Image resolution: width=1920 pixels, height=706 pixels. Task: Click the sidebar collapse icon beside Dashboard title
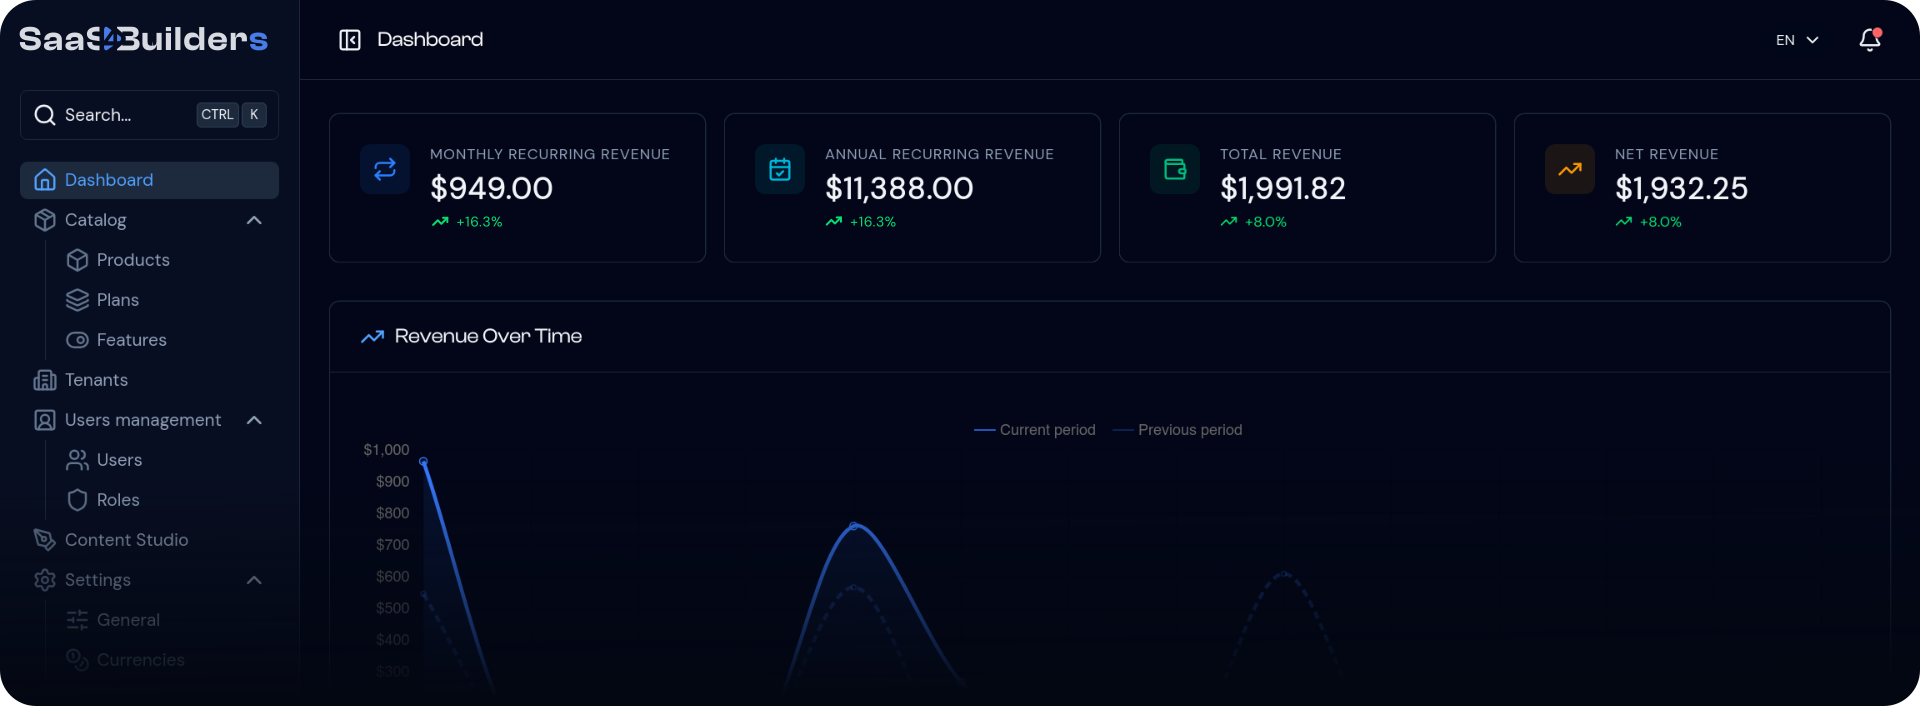(x=349, y=40)
